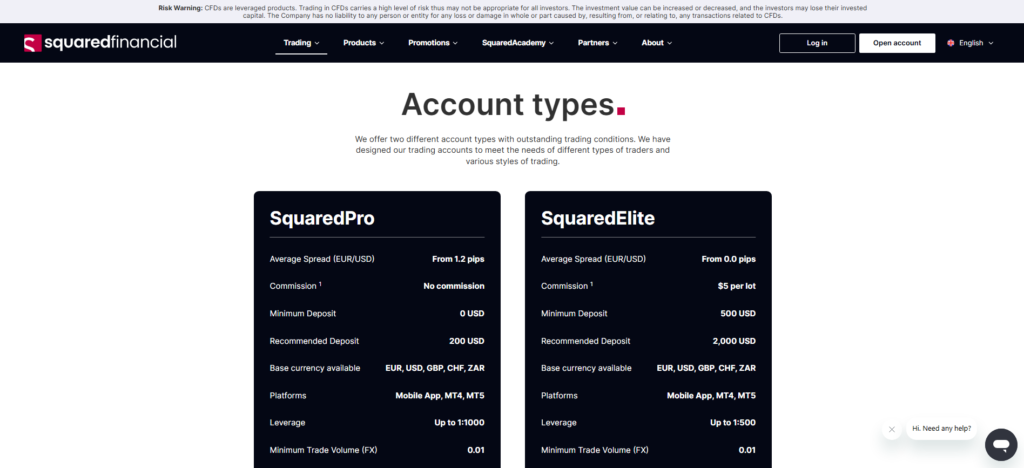Screen dimensions: 1024x468
Task: Expand the Trading menu chevron
Action: coord(317,43)
